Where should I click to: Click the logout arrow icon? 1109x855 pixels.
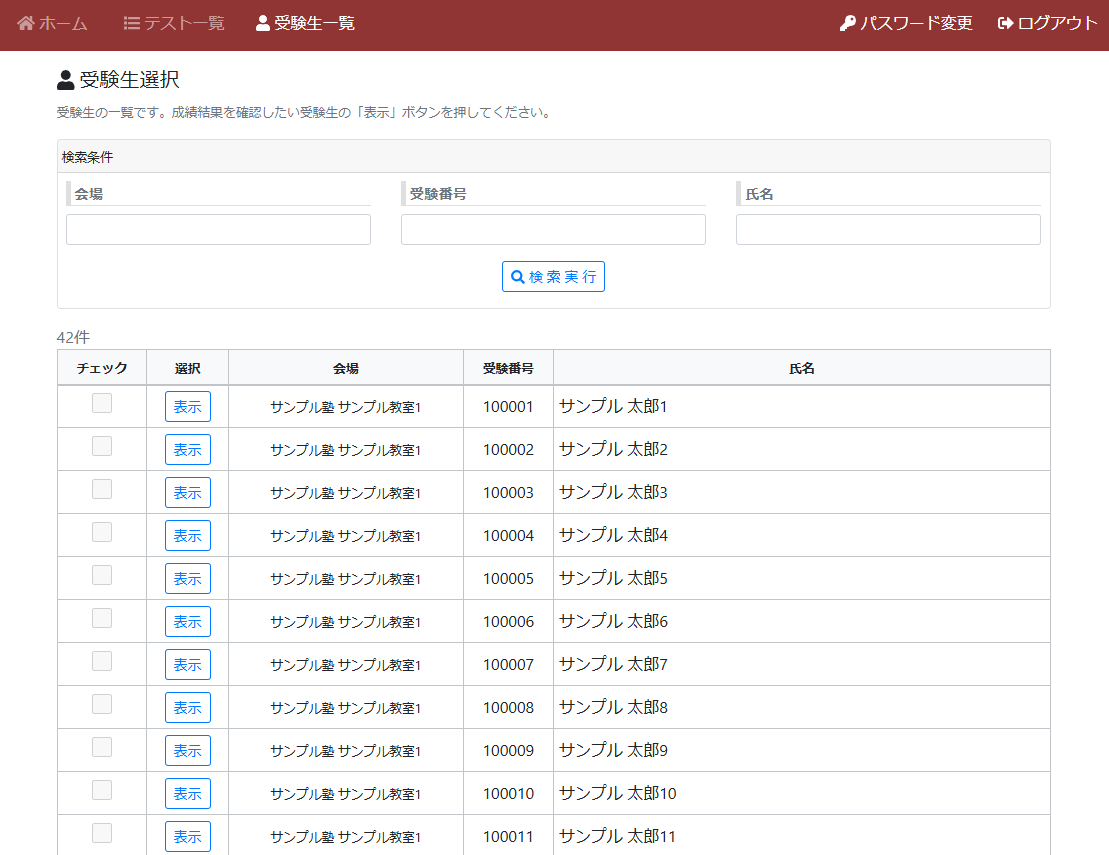[1006, 23]
